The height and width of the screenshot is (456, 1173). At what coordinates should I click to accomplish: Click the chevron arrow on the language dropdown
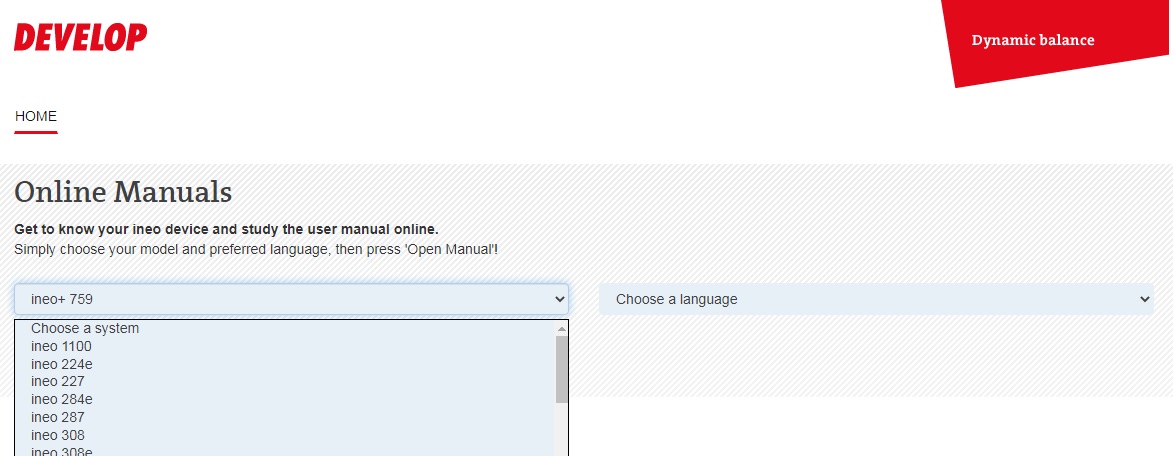[1145, 299]
